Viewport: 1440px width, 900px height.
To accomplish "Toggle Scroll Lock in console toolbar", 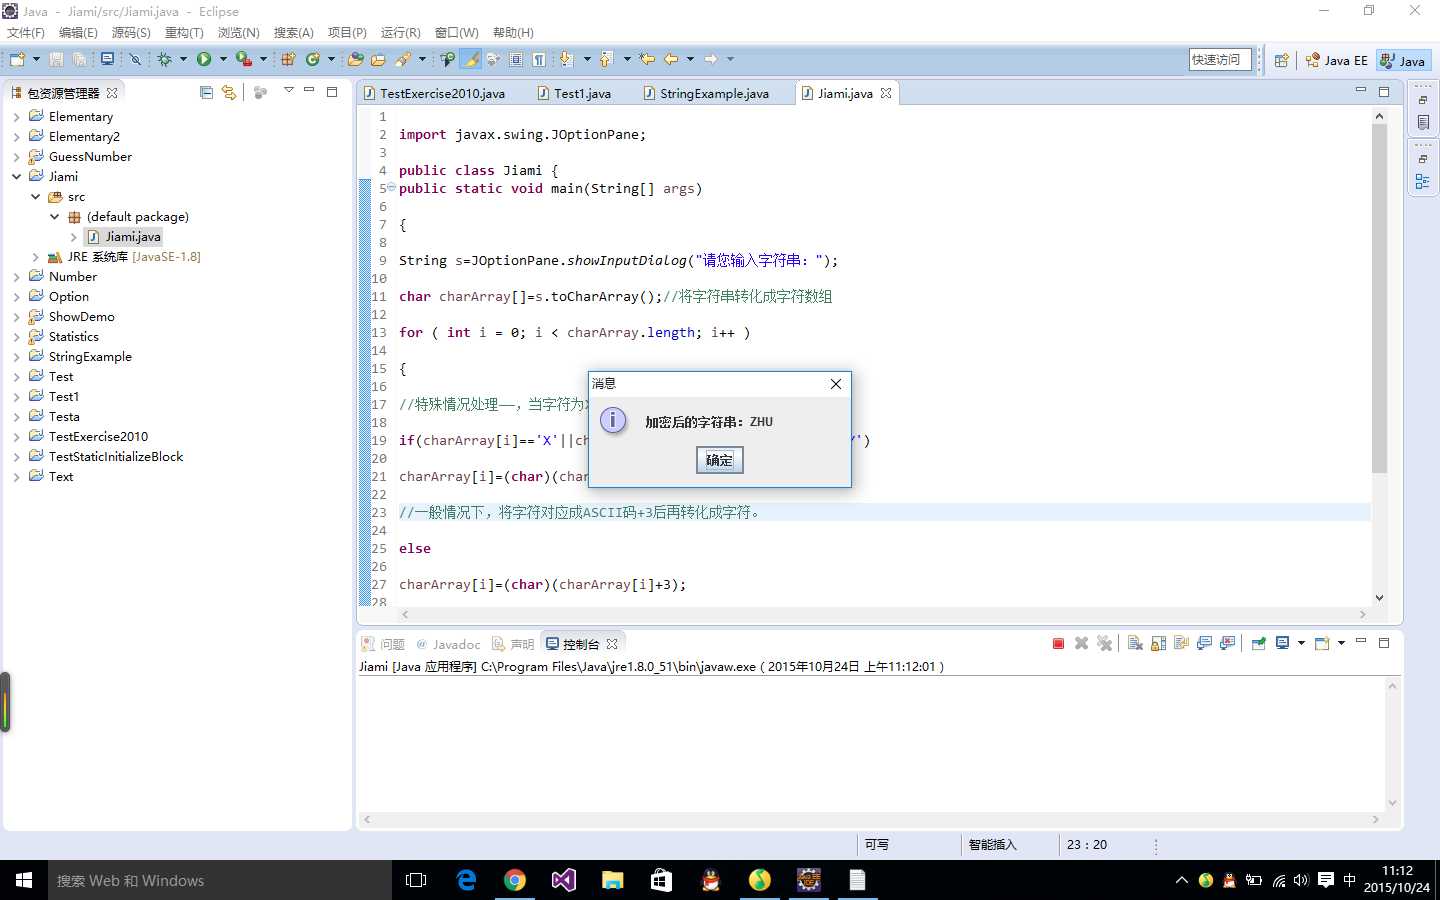I will pyautogui.click(x=1158, y=644).
